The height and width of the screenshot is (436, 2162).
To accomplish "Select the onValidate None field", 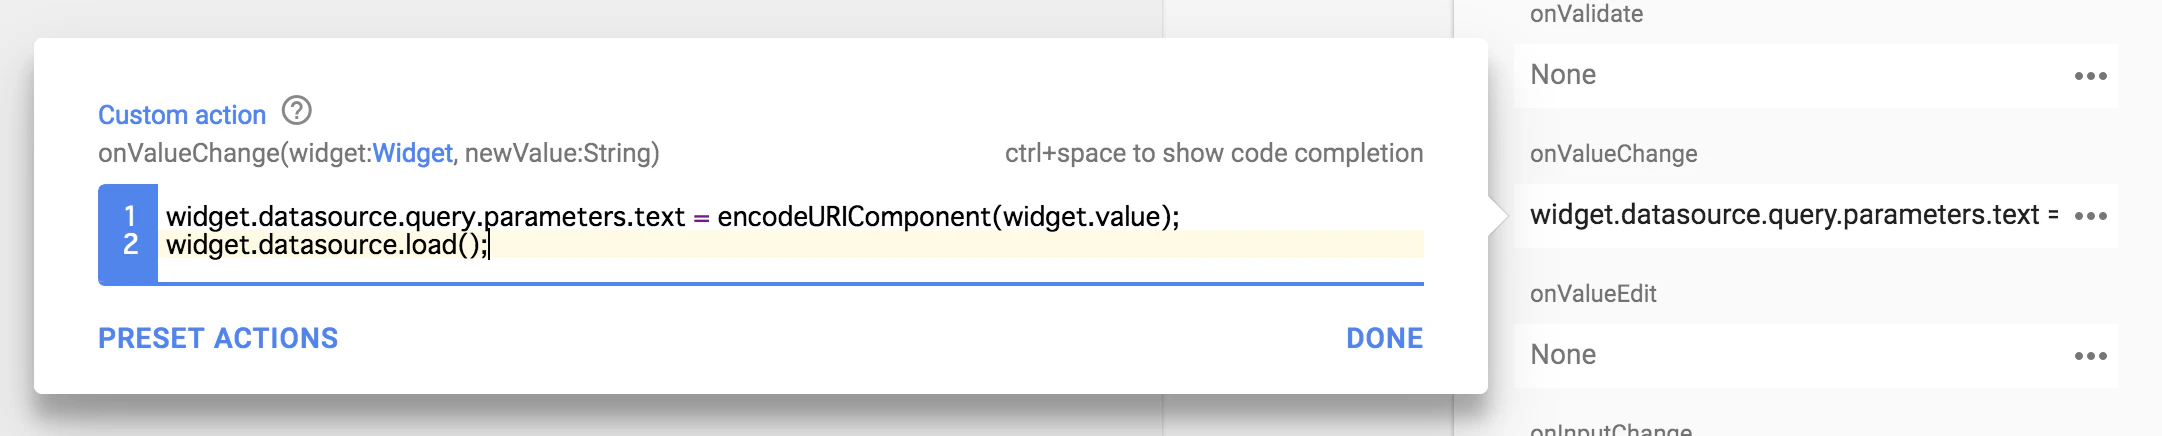I will point(1815,75).
